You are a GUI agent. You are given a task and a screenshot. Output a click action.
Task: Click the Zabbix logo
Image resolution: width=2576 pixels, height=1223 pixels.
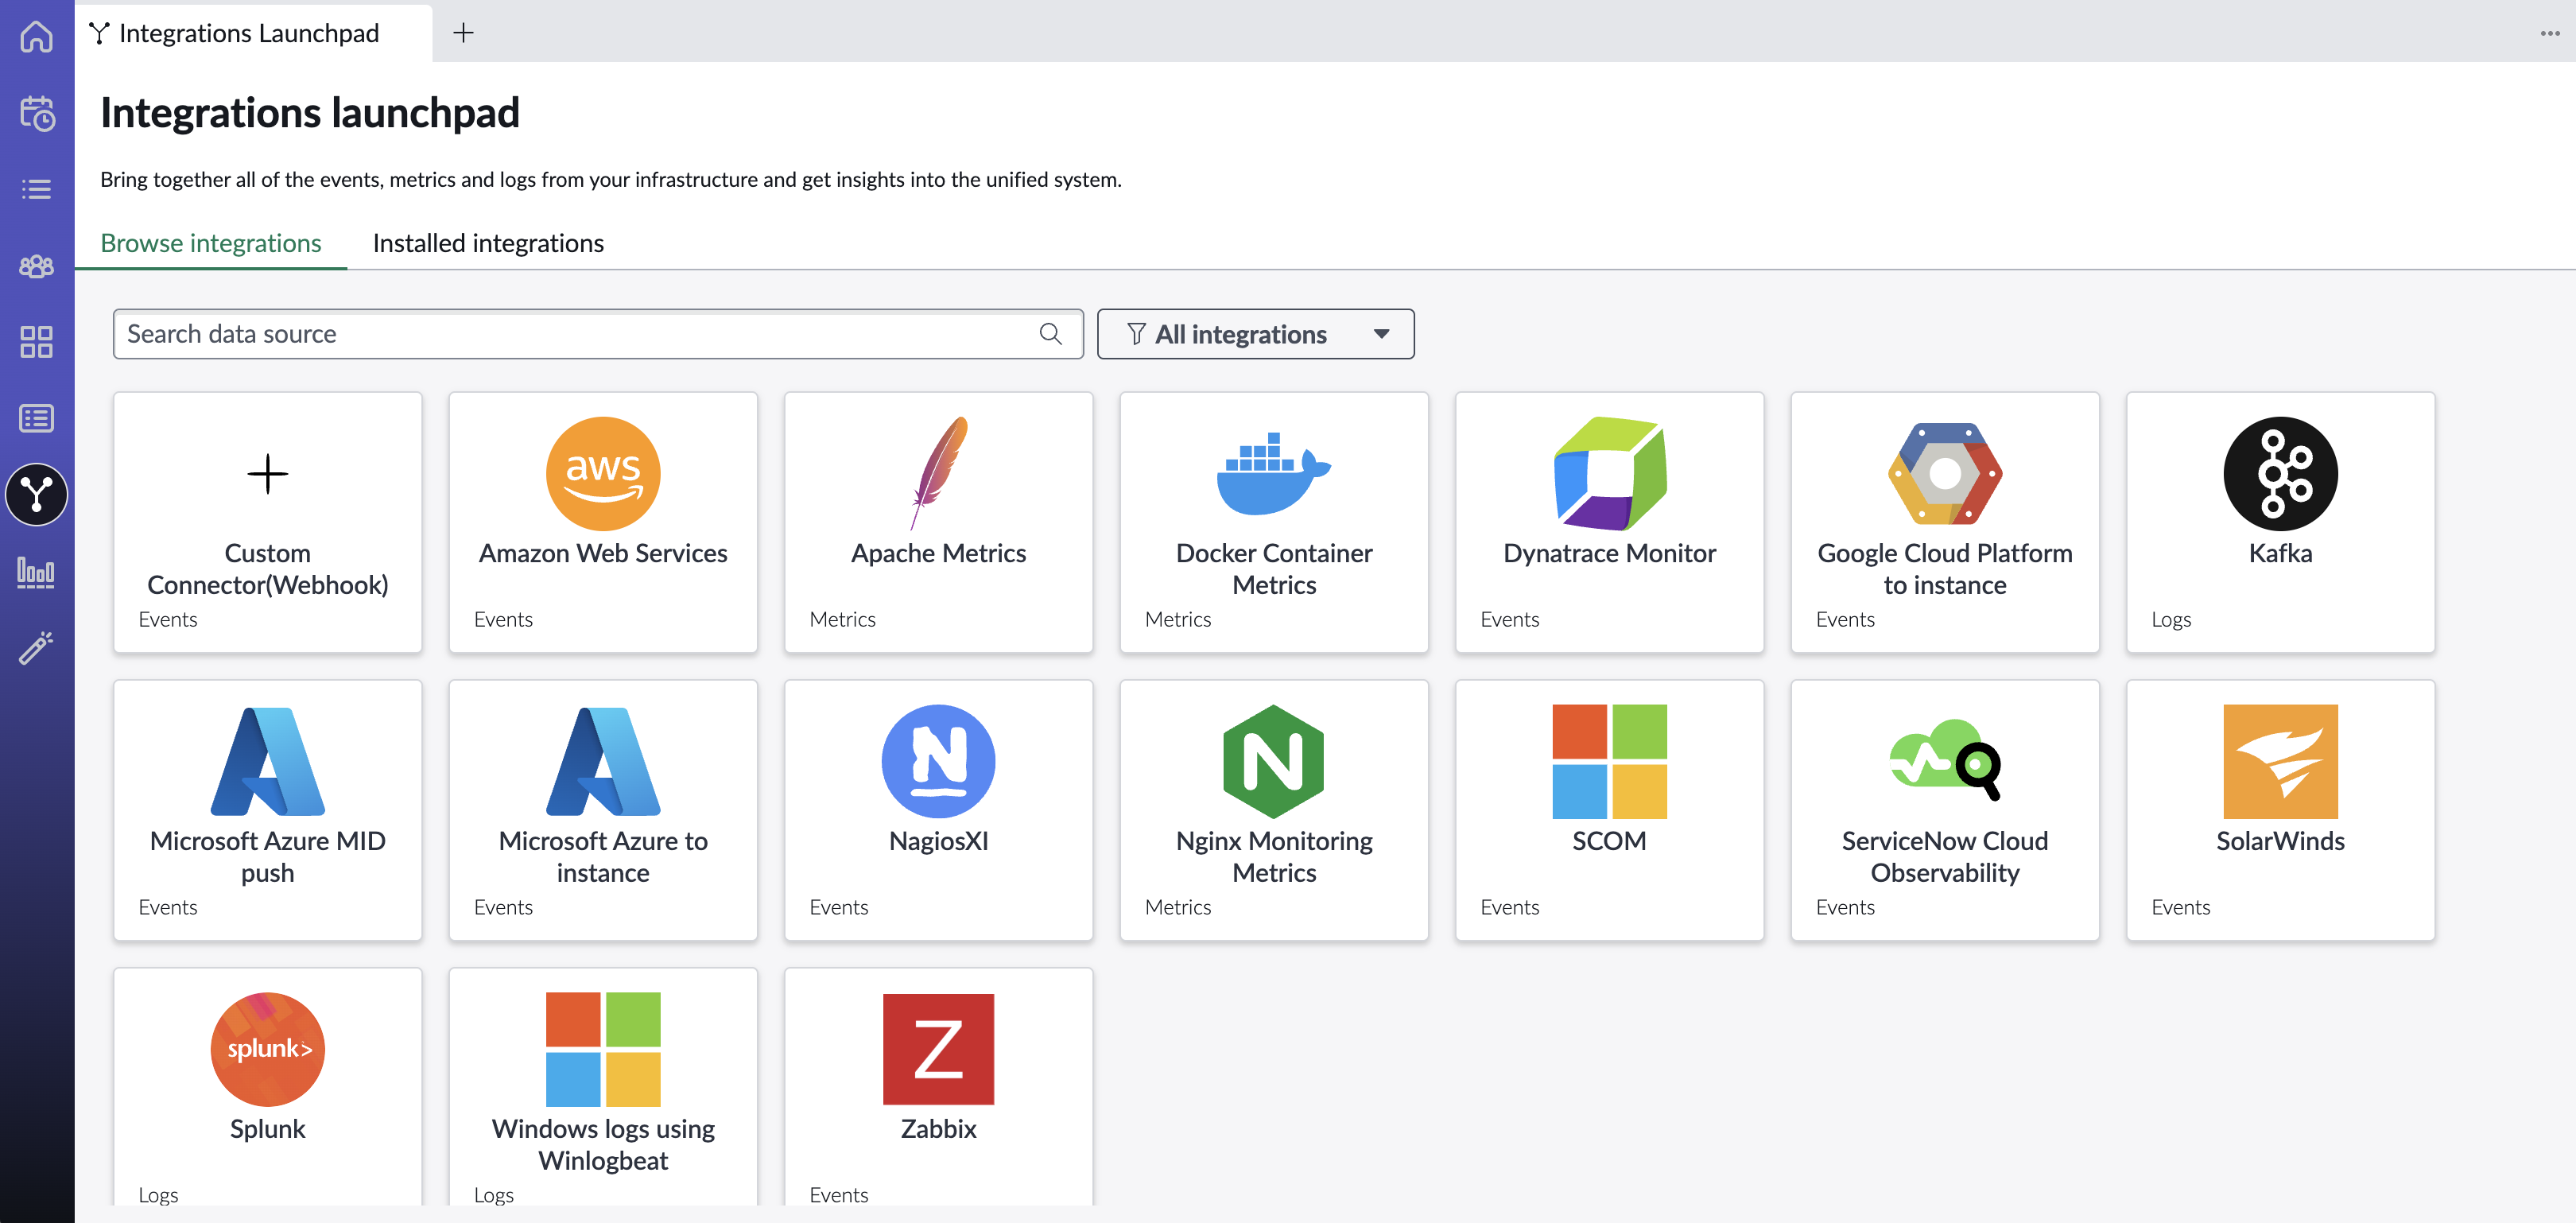coord(939,1049)
